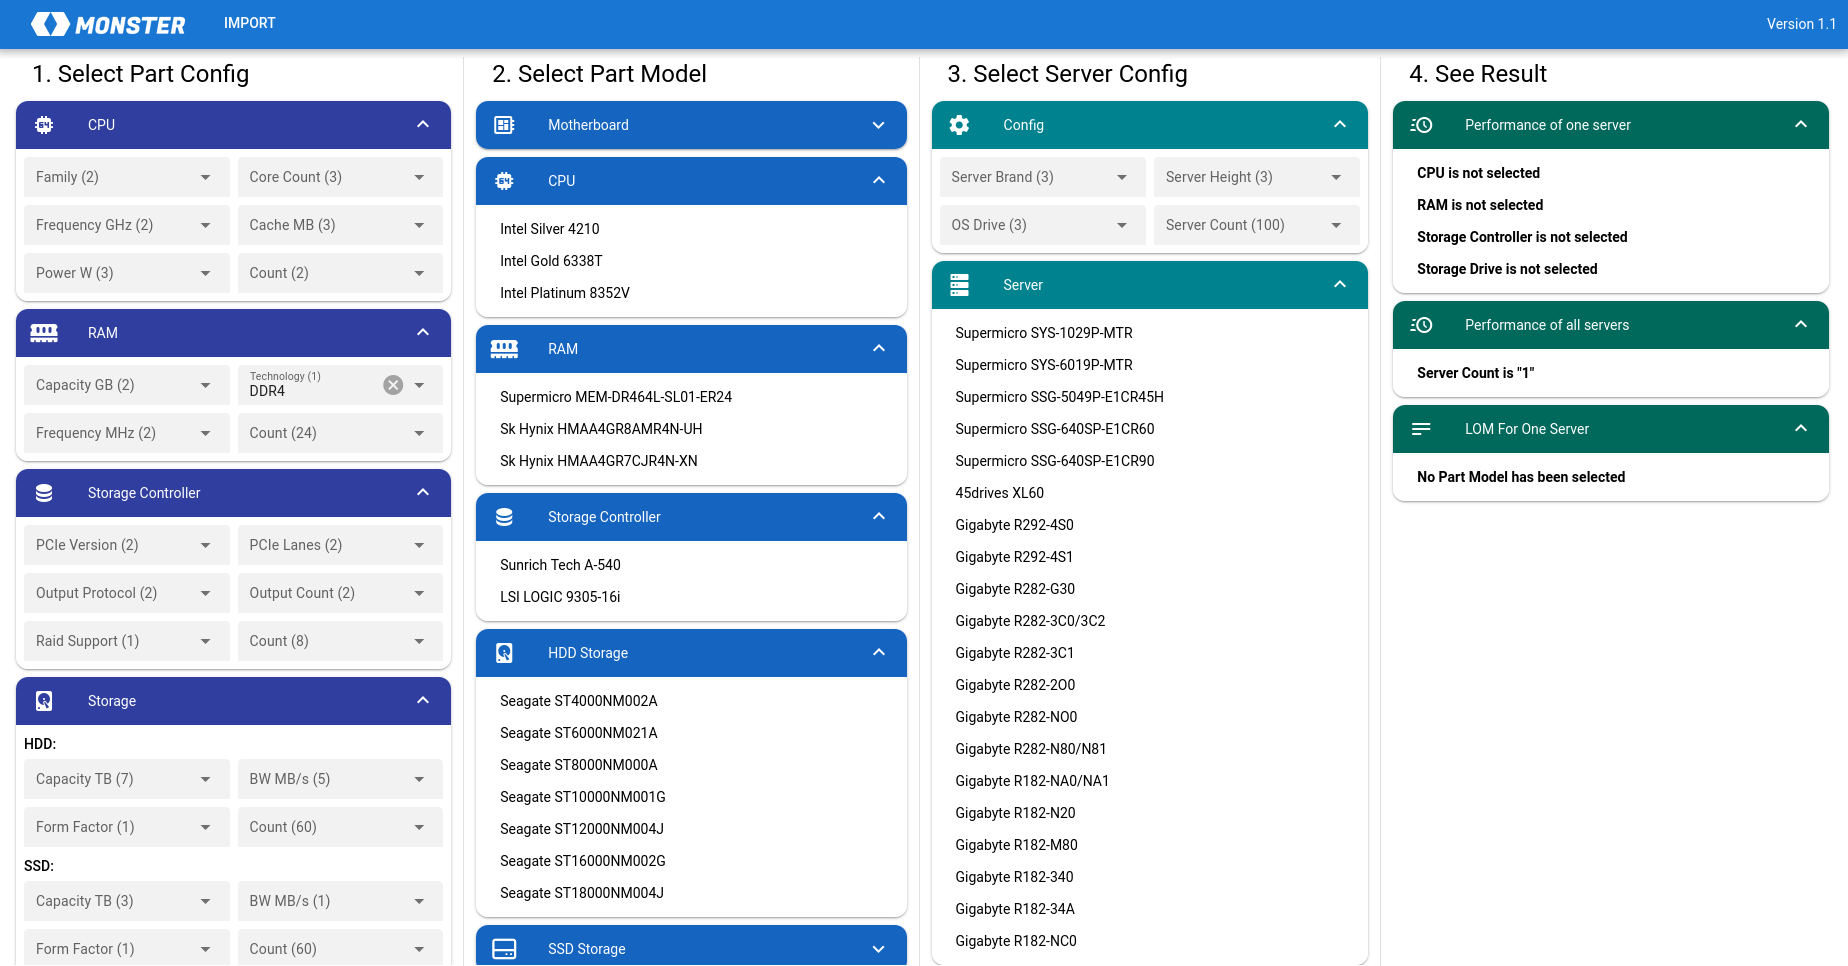The image size is (1848, 966).
Task: Select Supermicro SYS-1029P-MTR server
Action: click(x=1043, y=333)
